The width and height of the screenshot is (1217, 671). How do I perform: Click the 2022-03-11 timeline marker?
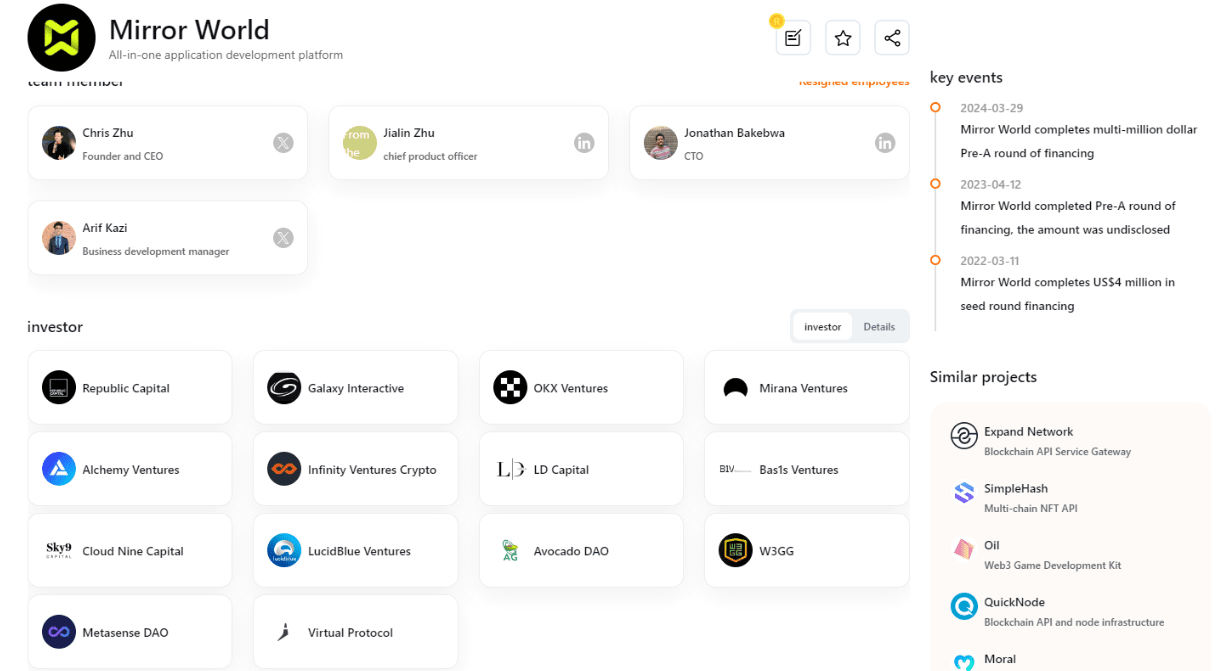[x=935, y=260]
